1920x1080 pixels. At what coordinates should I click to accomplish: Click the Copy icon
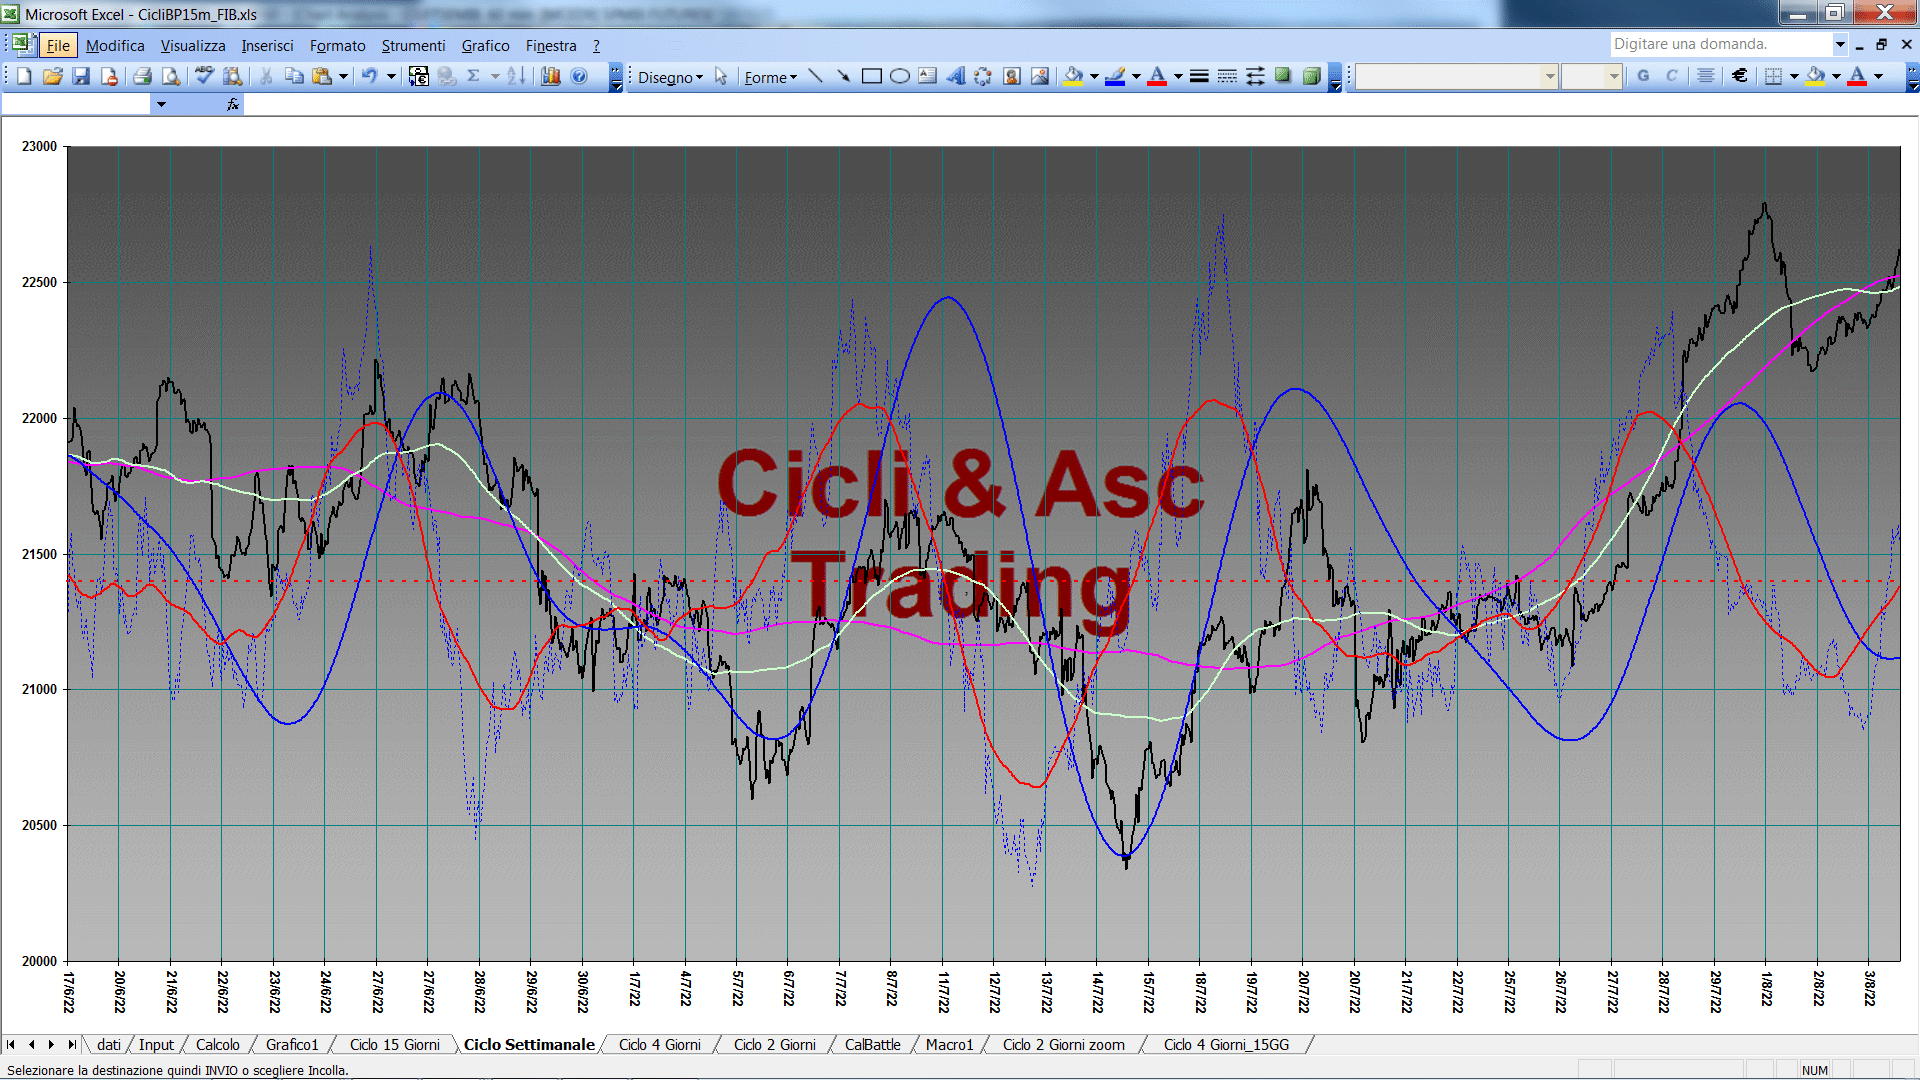pos(294,76)
